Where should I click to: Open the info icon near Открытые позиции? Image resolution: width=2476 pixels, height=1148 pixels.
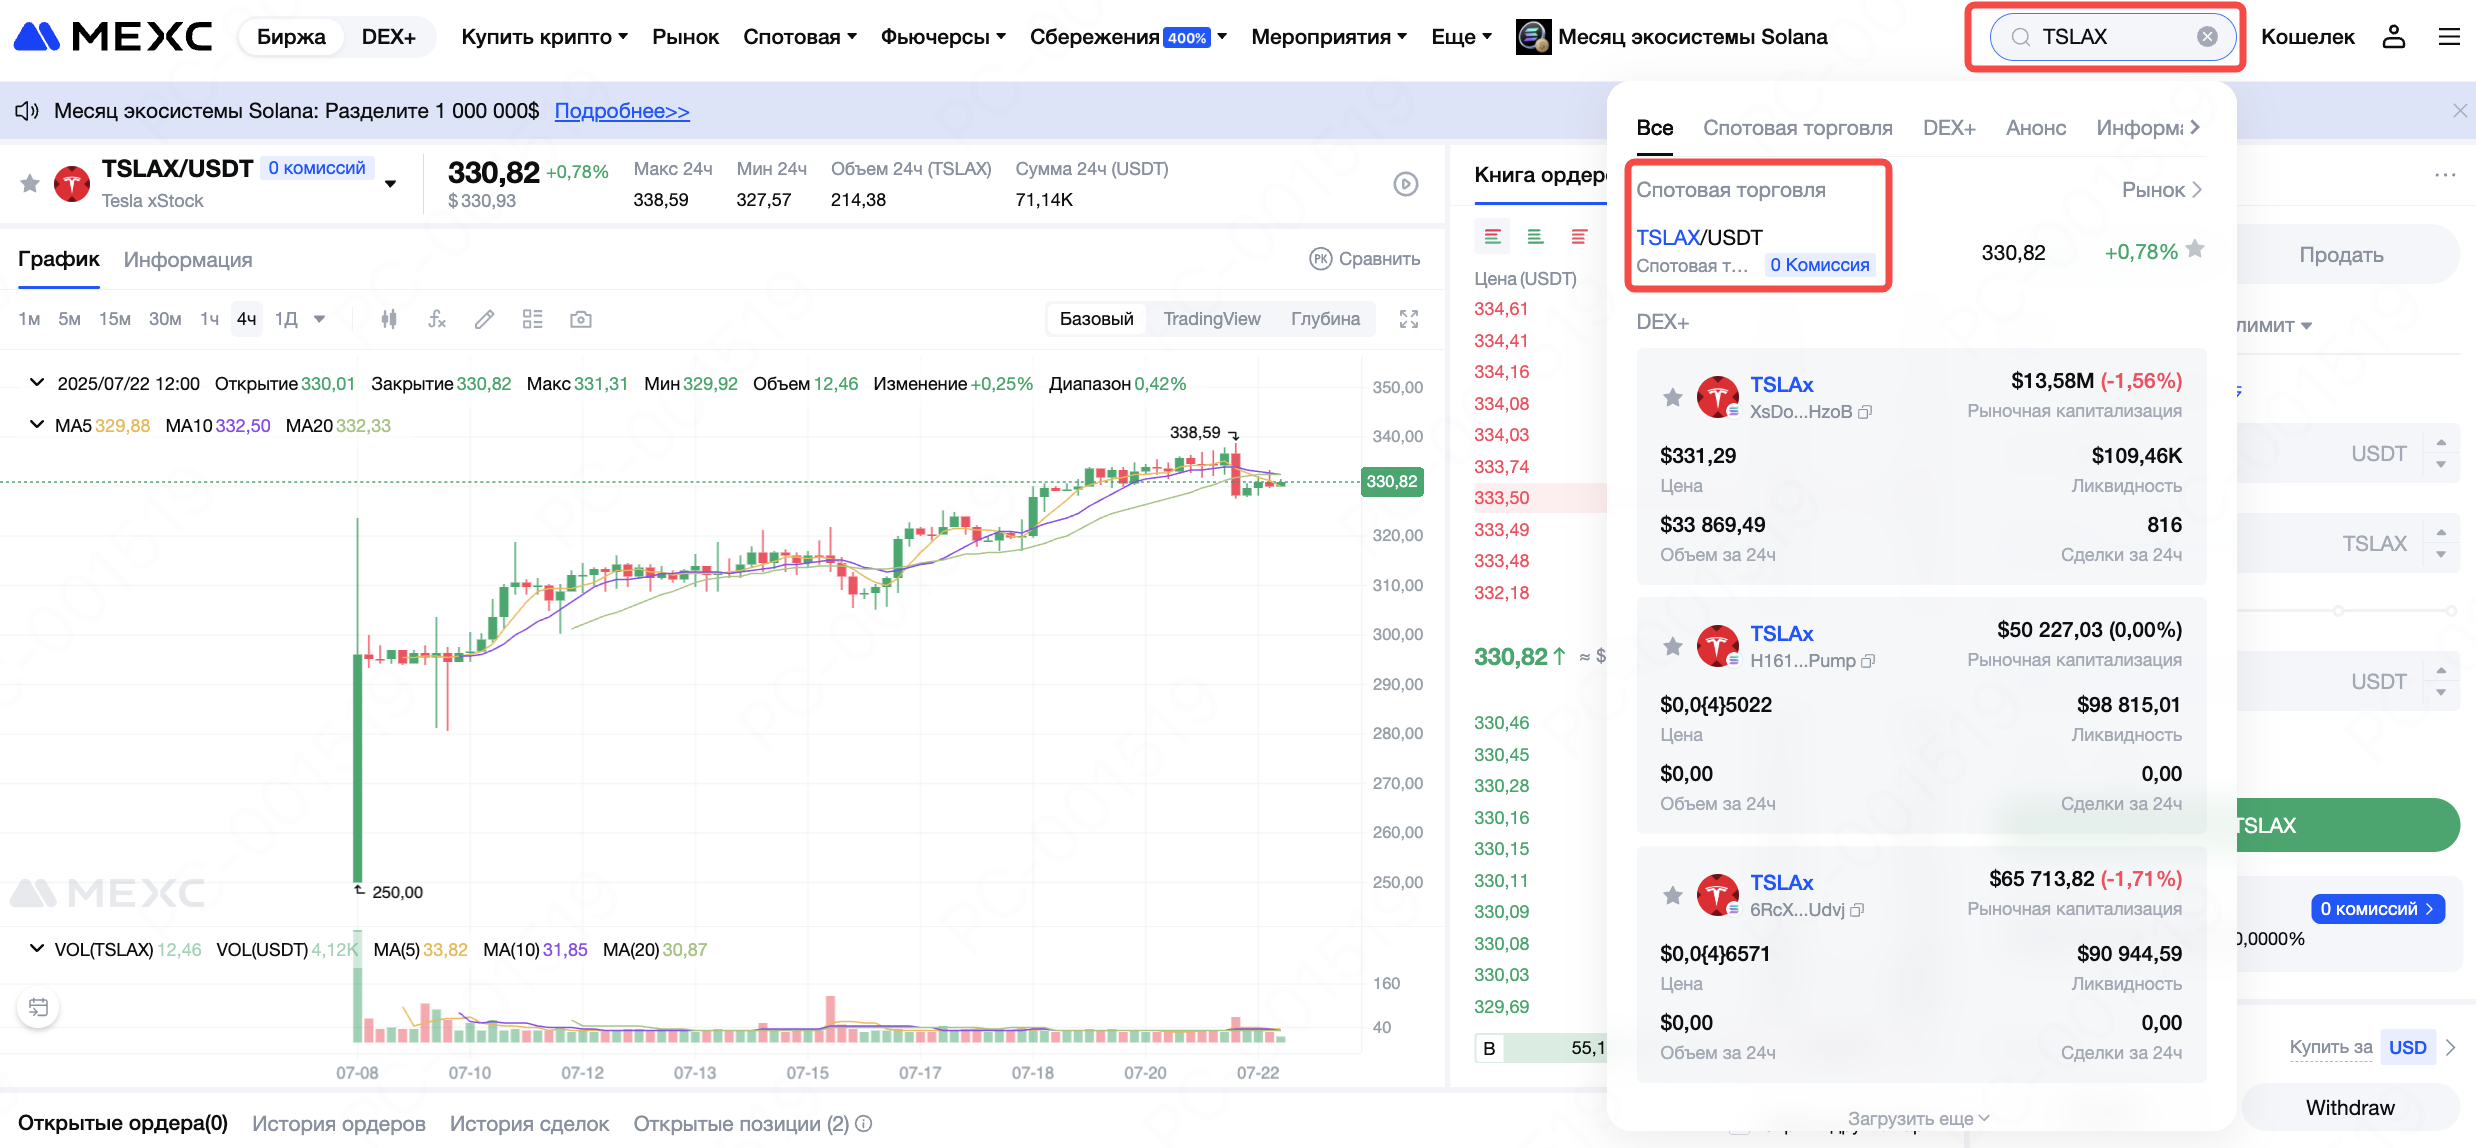(x=864, y=1124)
